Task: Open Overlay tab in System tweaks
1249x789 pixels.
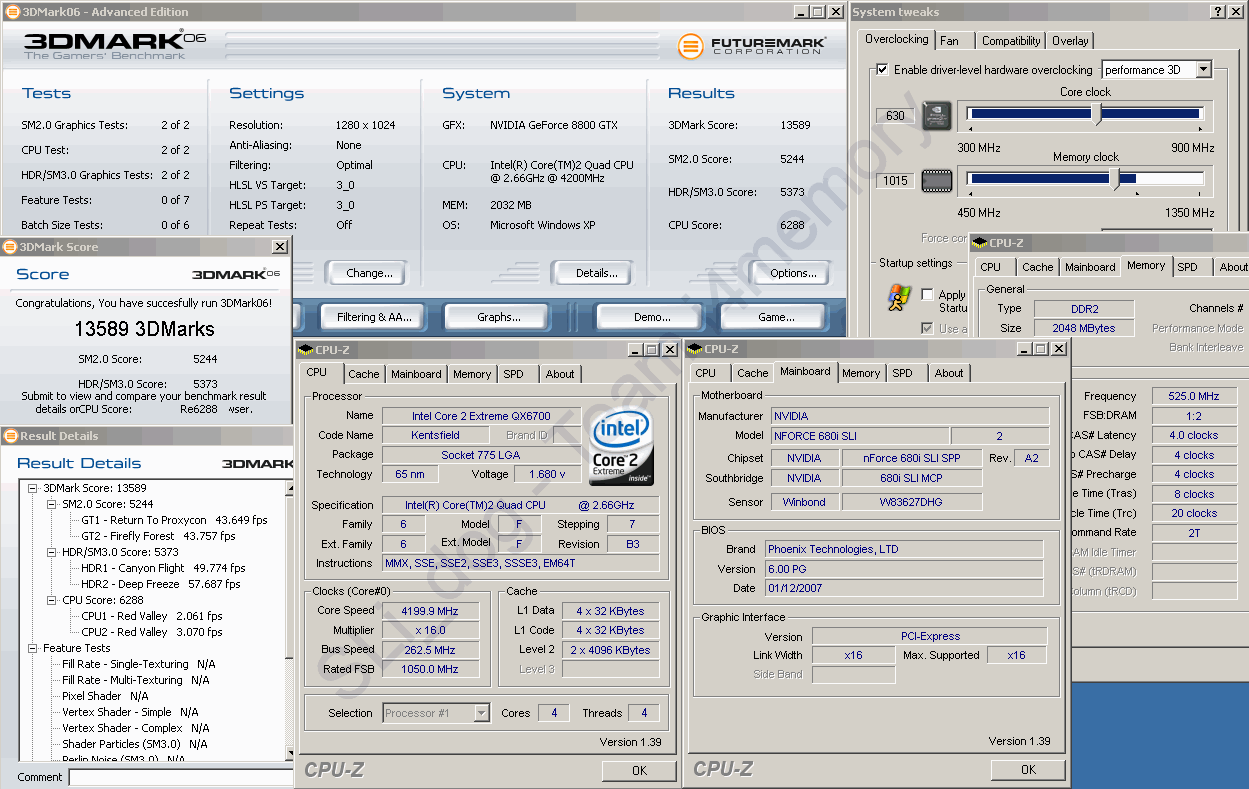Action: [1070, 41]
